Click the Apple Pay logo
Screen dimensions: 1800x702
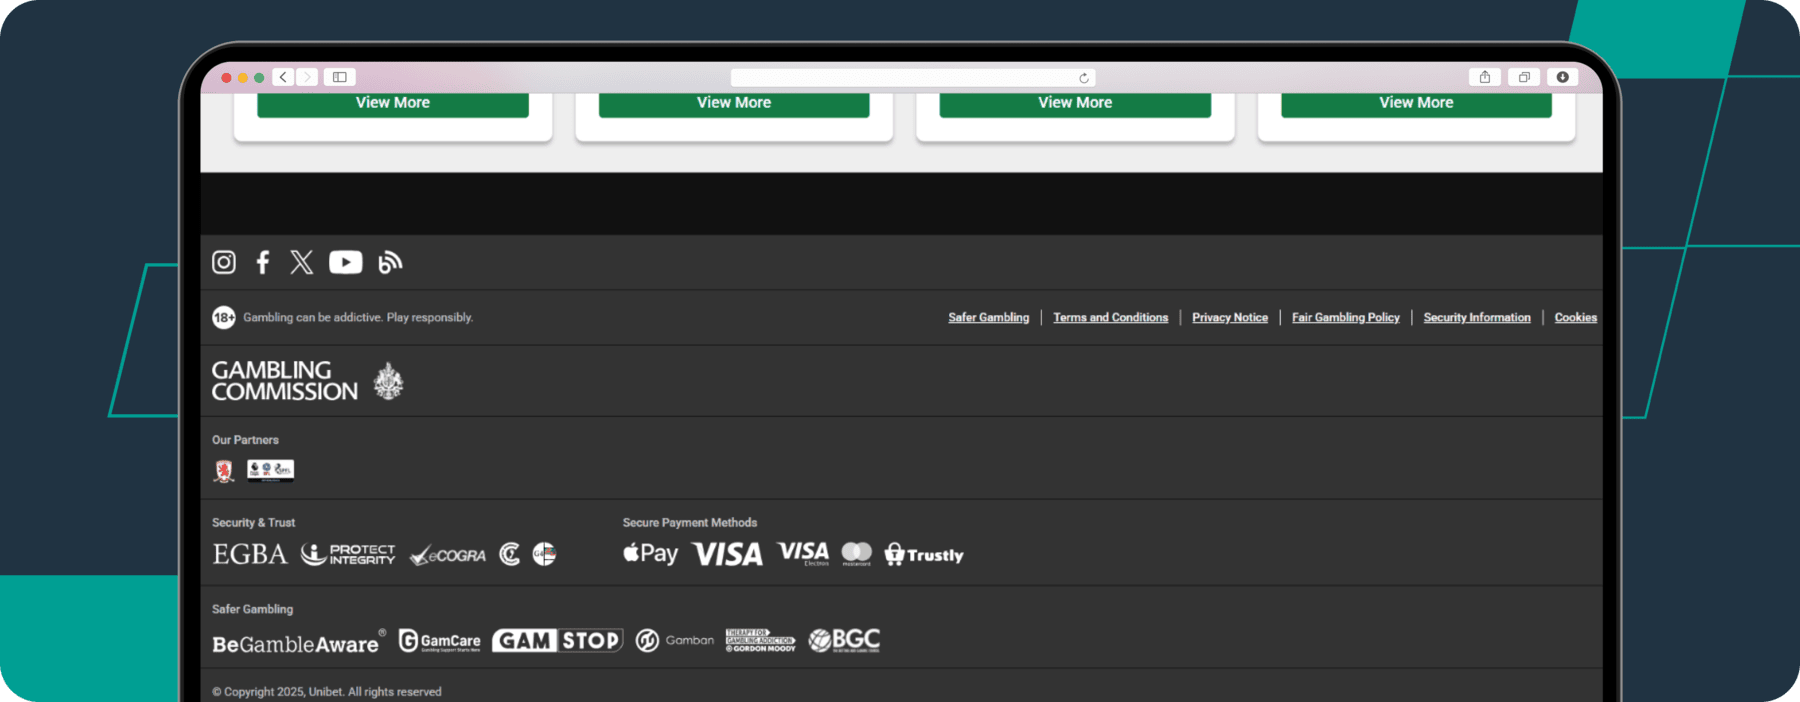[x=650, y=553]
